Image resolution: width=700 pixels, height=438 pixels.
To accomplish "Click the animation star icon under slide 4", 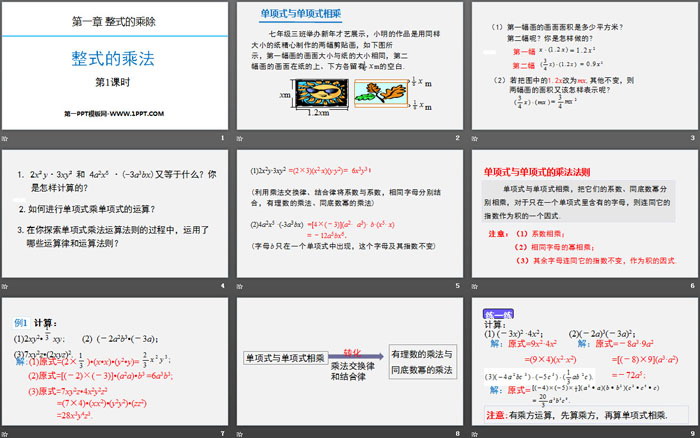I will coord(7,284).
